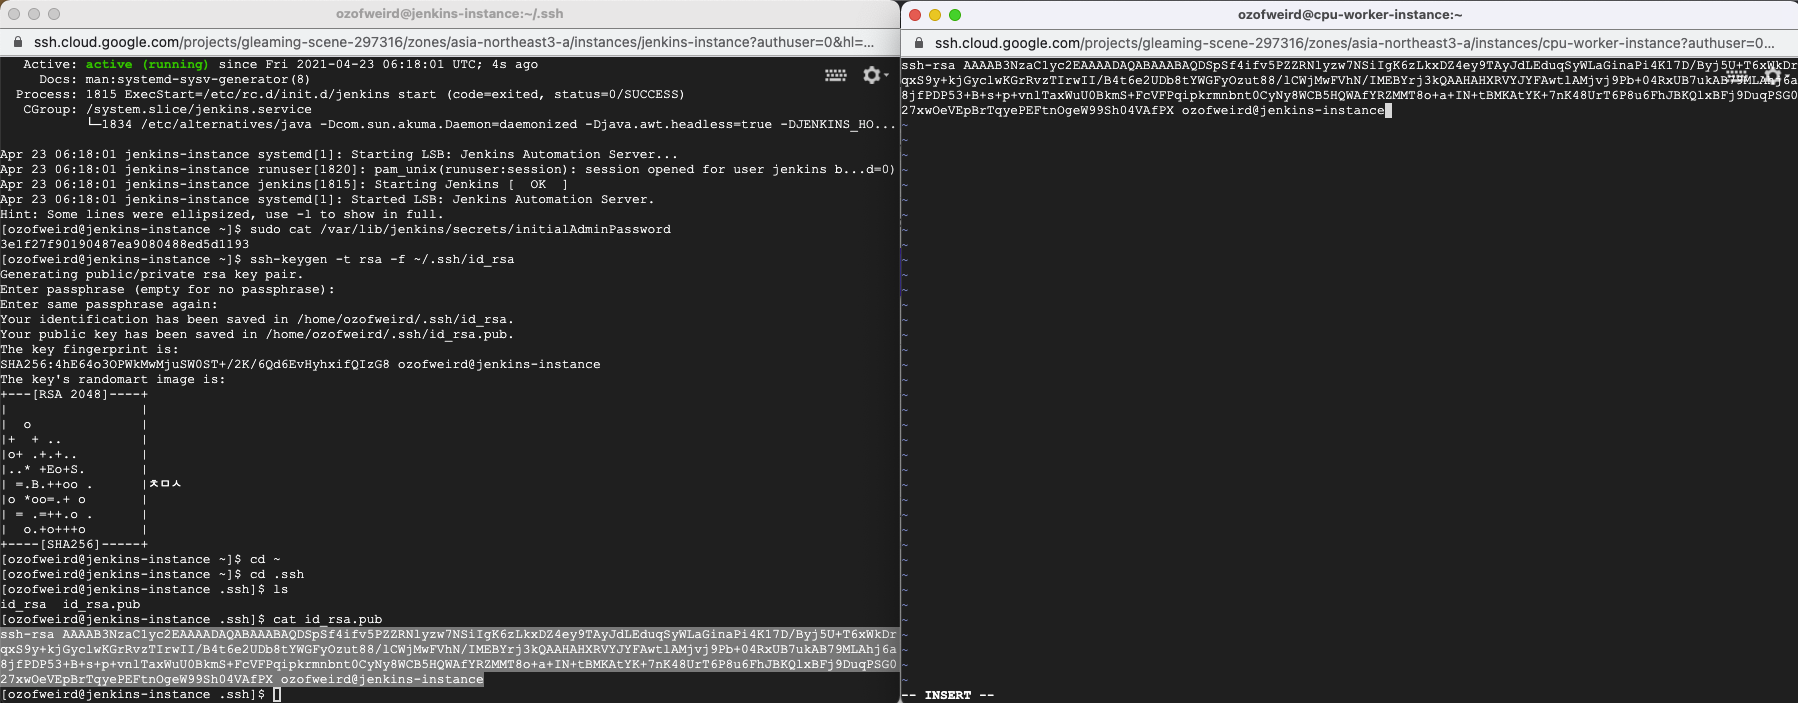The width and height of the screenshot is (1798, 703).
Task: Click "ssh-rsa" at start of key in vim editor
Action: pos(928,65)
